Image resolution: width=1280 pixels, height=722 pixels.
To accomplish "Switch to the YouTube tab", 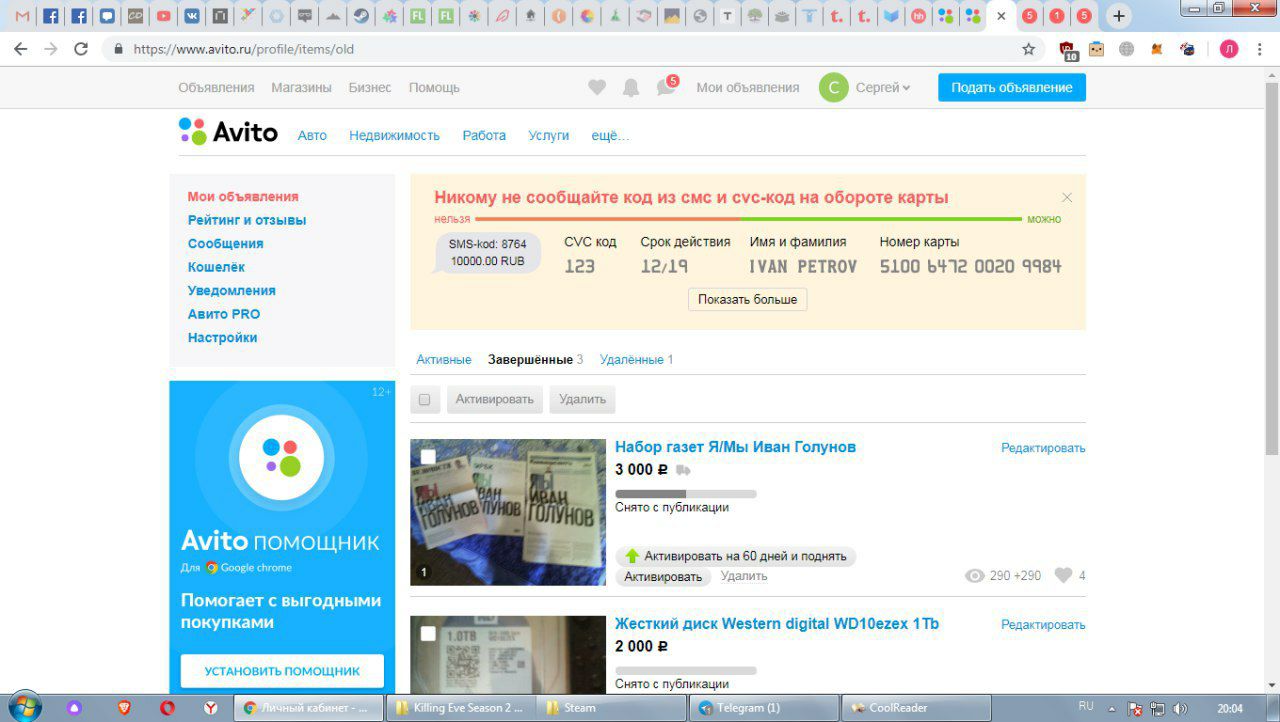I will 163,16.
